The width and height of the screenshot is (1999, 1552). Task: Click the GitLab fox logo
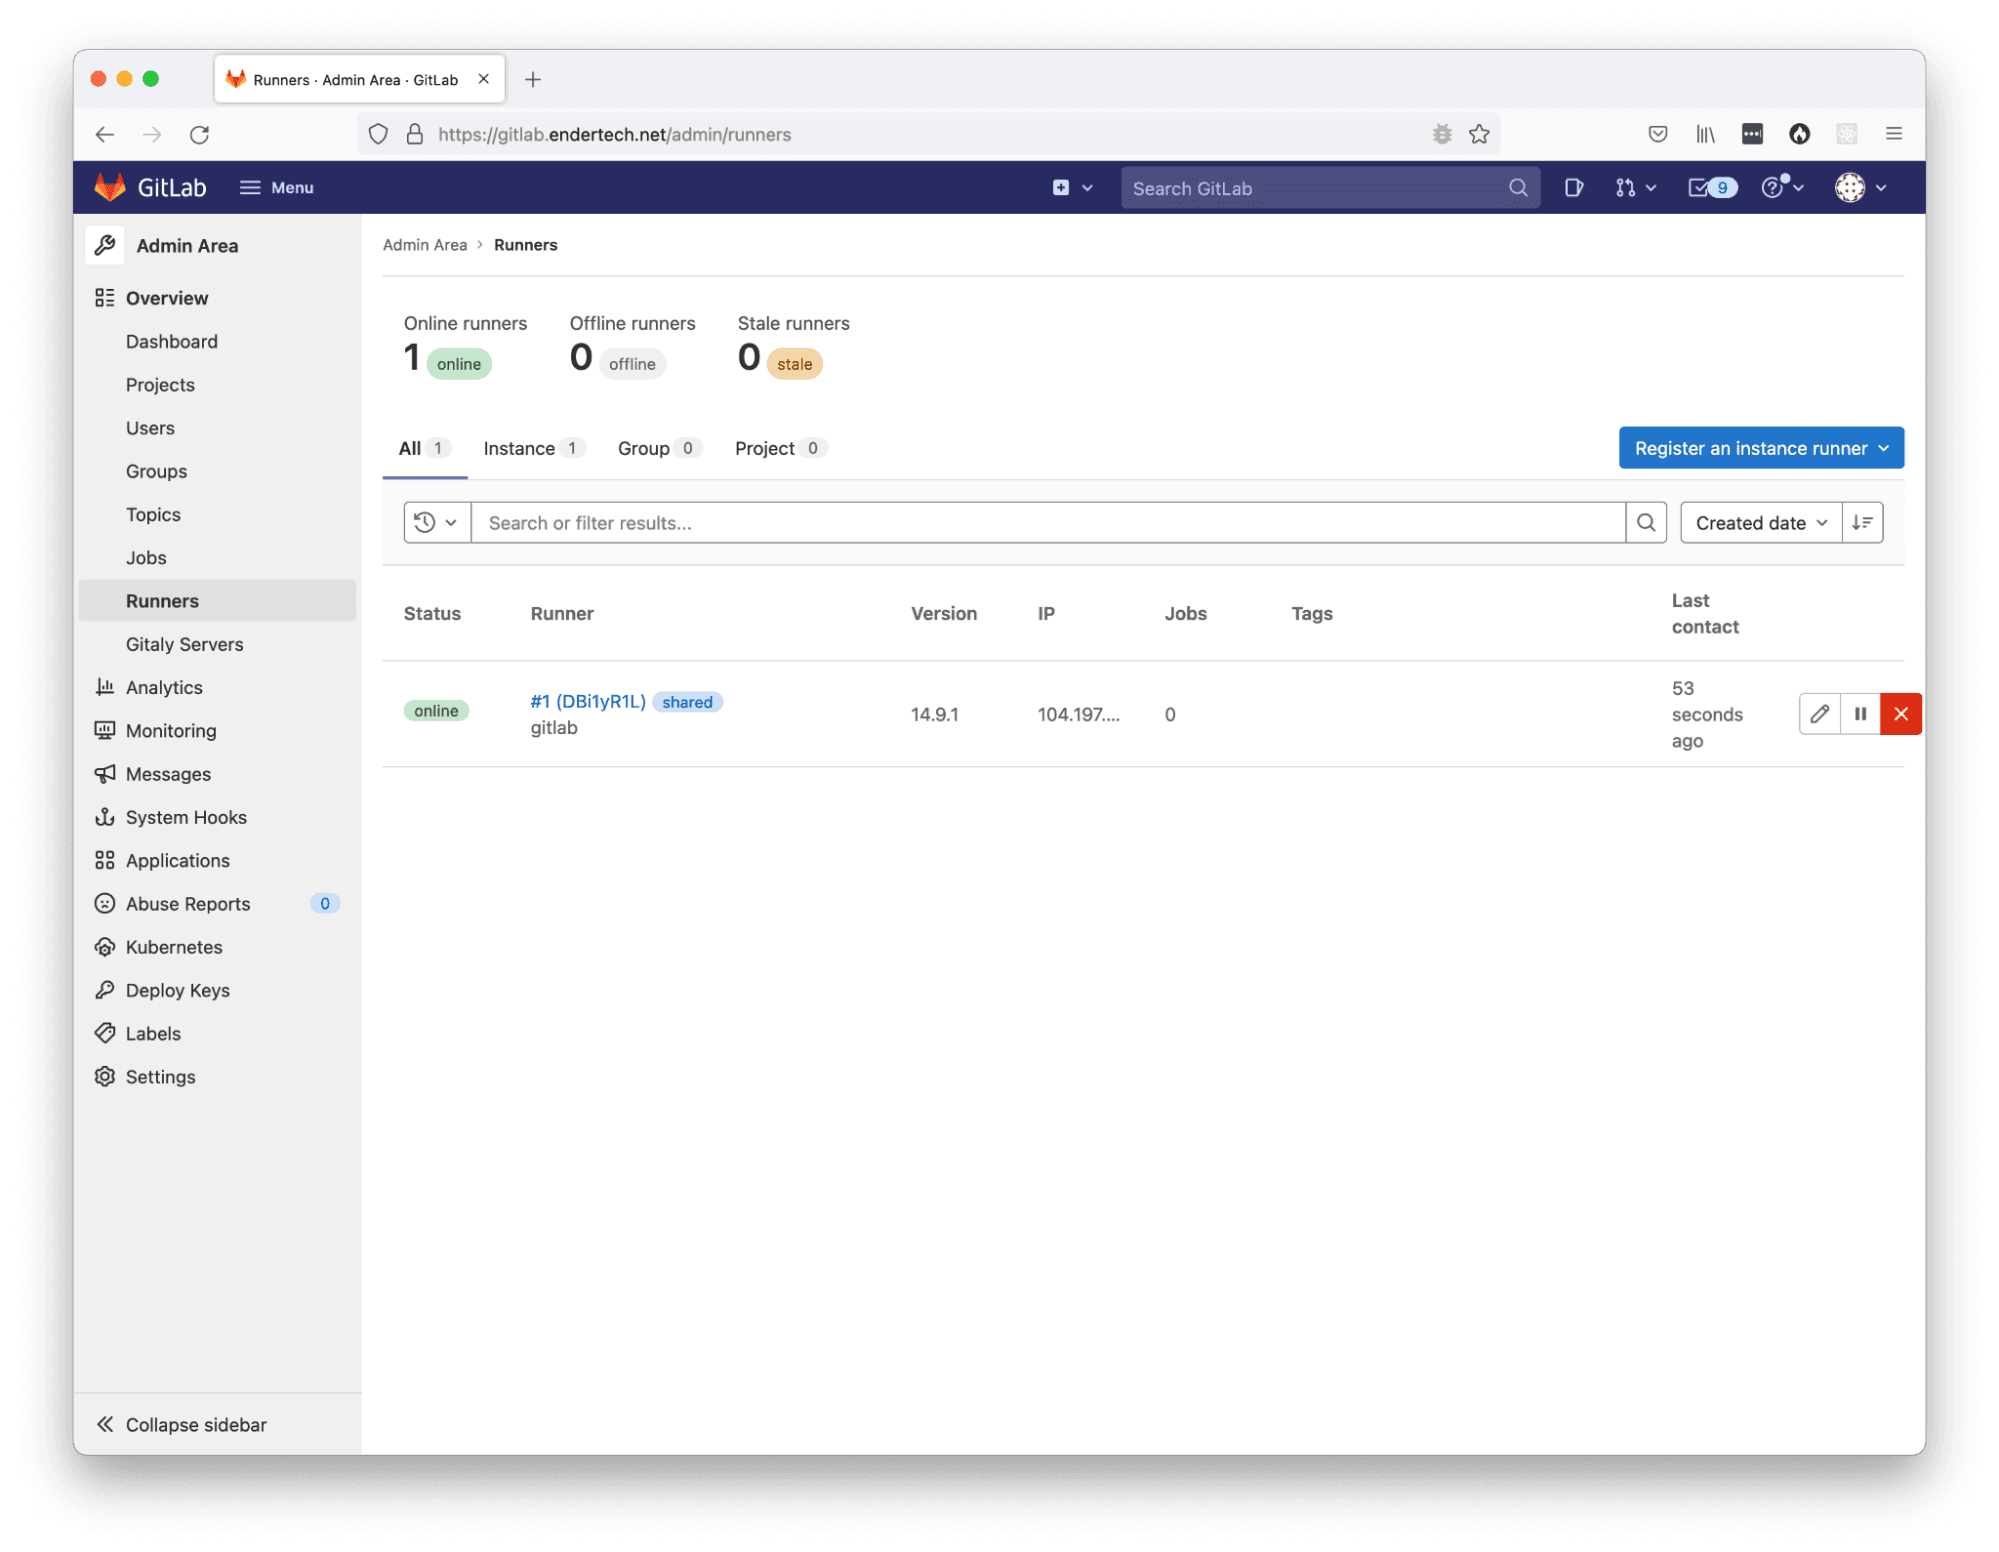click(x=110, y=187)
